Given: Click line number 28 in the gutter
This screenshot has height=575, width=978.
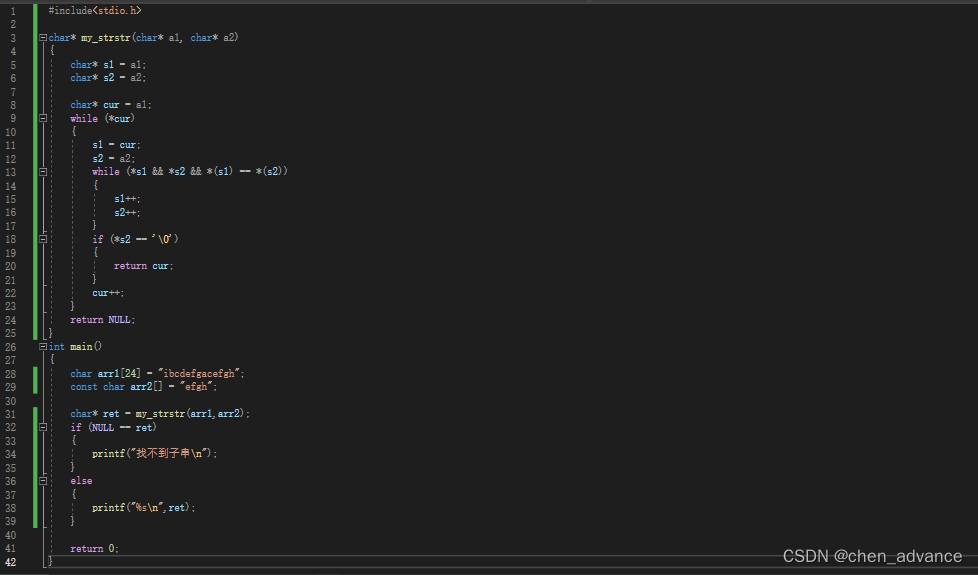Looking at the screenshot, I should (x=11, y=373).
